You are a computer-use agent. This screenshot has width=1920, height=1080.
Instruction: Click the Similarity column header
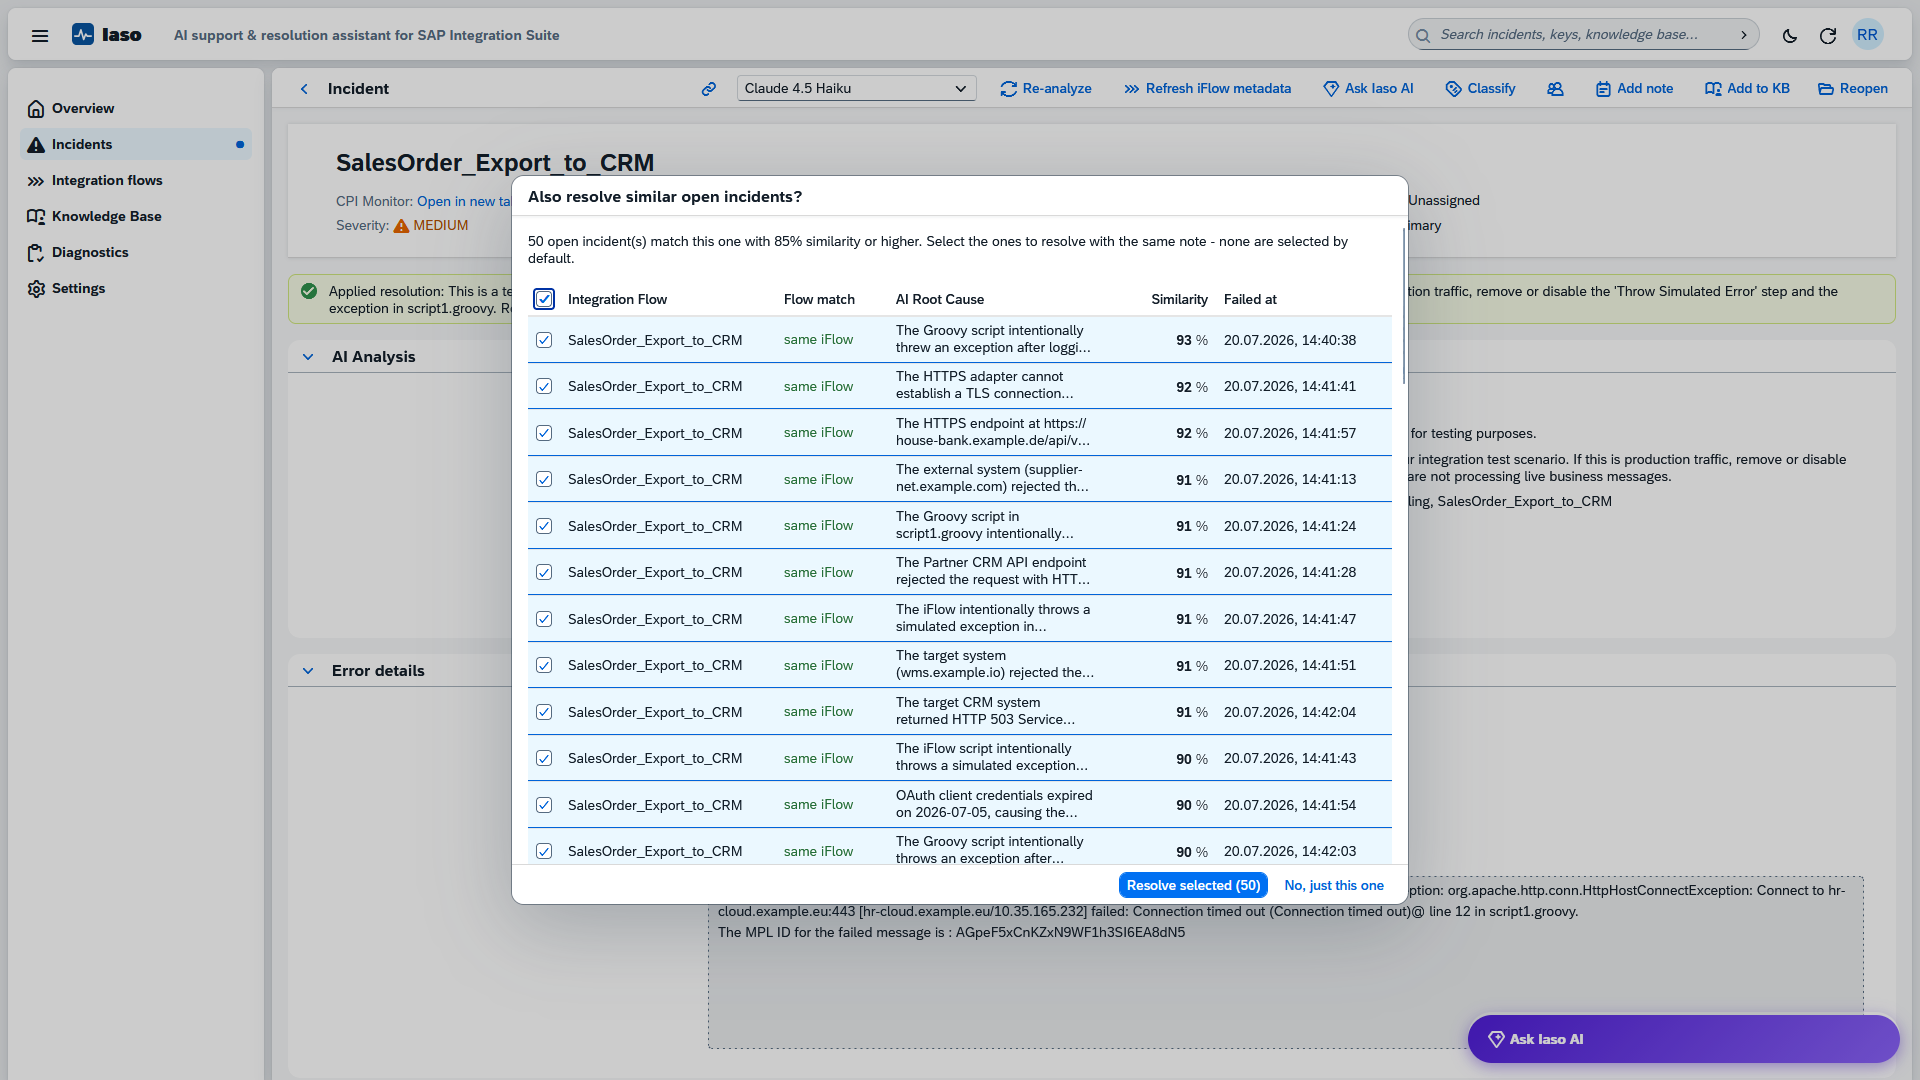[x=1179, y=300]
